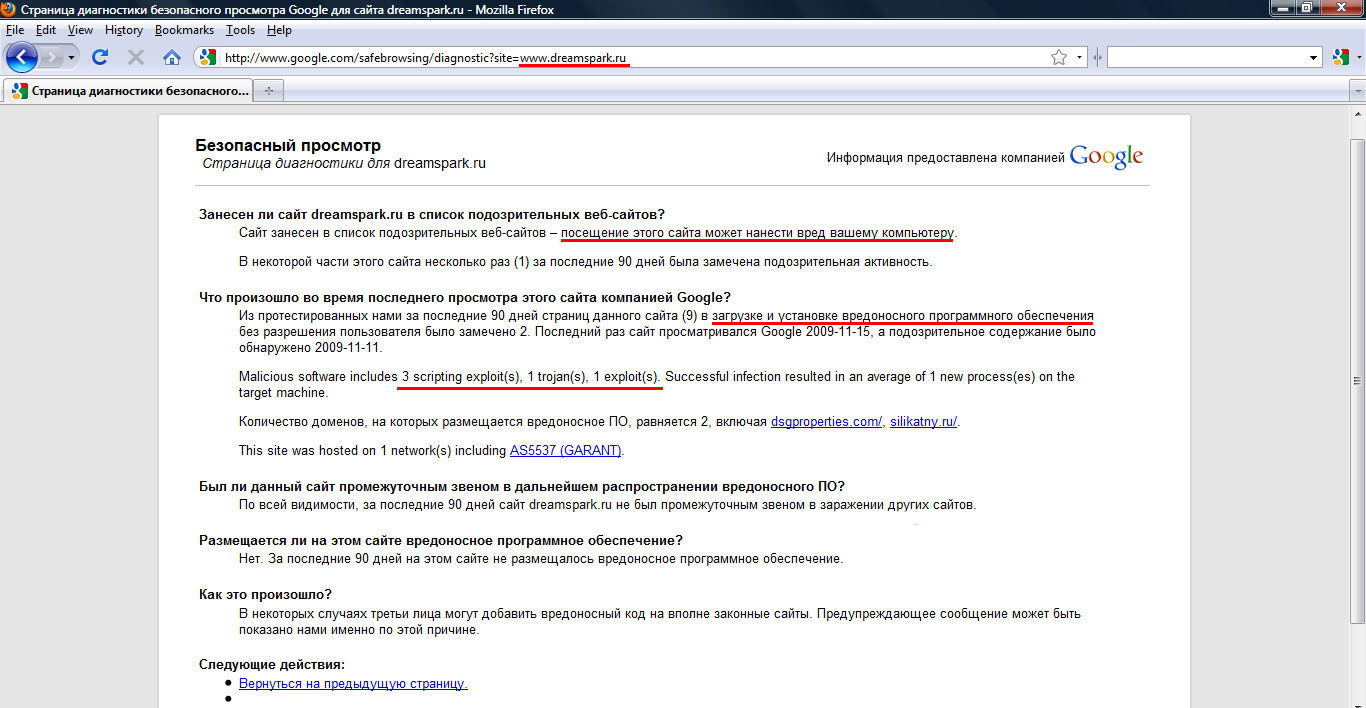1366x708 pixels.
Task: Go back with the blue Back arrow
Action: click(21, 57)
